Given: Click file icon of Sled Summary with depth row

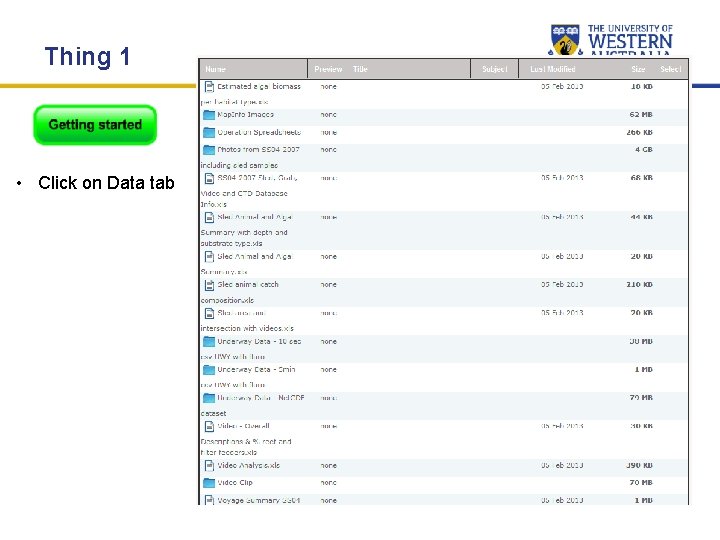Looking at the screenshot, I should (209, 217).
